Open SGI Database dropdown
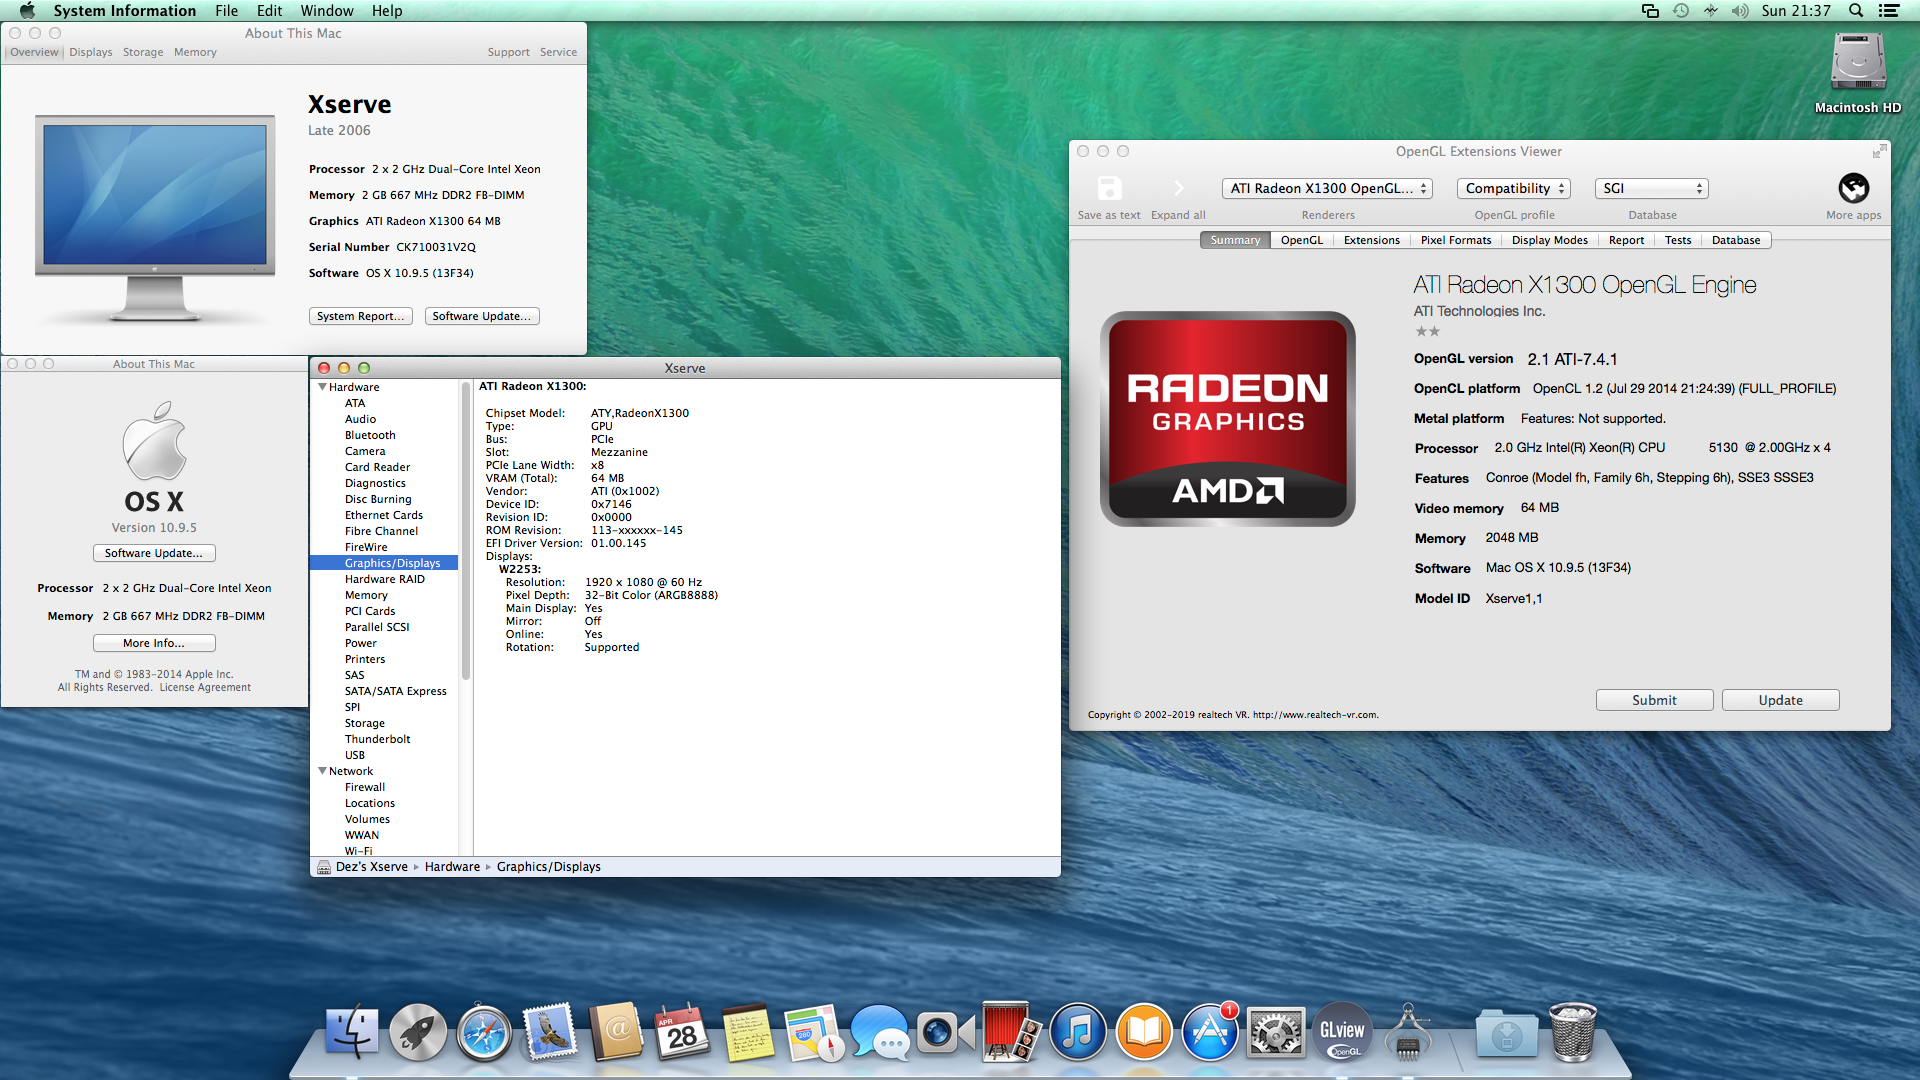 click(x=1652, y=188)
